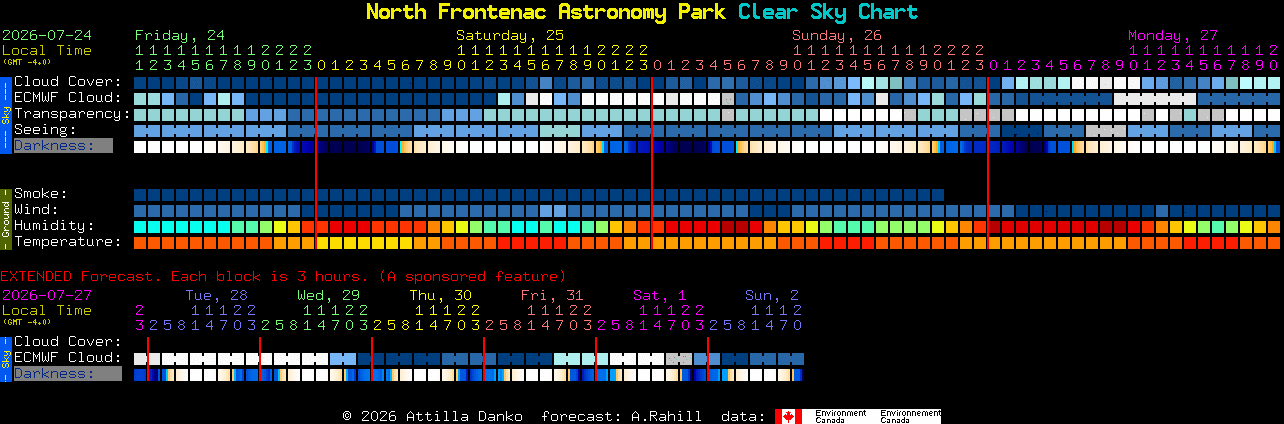Image resolution: width=1284 pixels, height=424 pixels.
Task: Open the Transparency row label
Action: 72,114
